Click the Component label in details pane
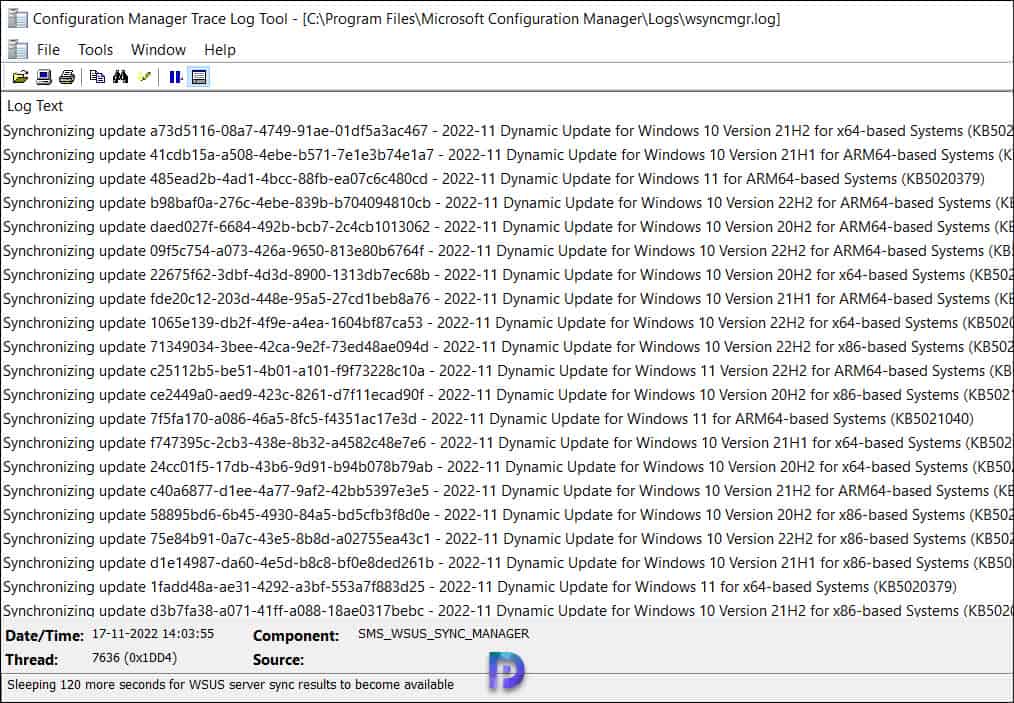The image size is (1014, 703). (x=296, y=636)
